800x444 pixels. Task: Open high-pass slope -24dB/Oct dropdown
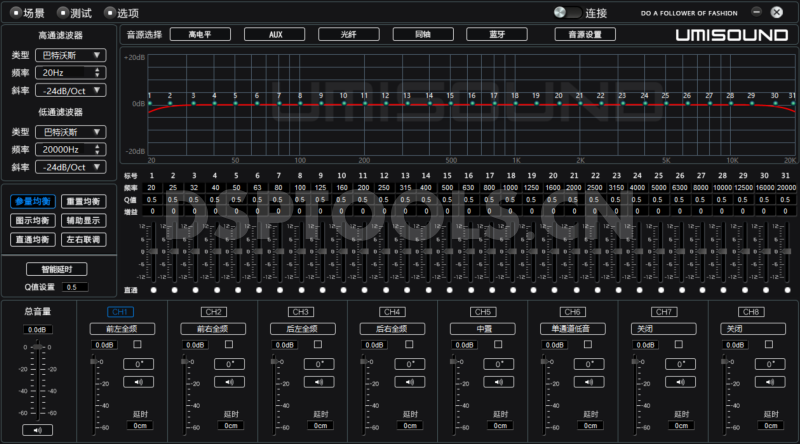(x=70, y=91)
